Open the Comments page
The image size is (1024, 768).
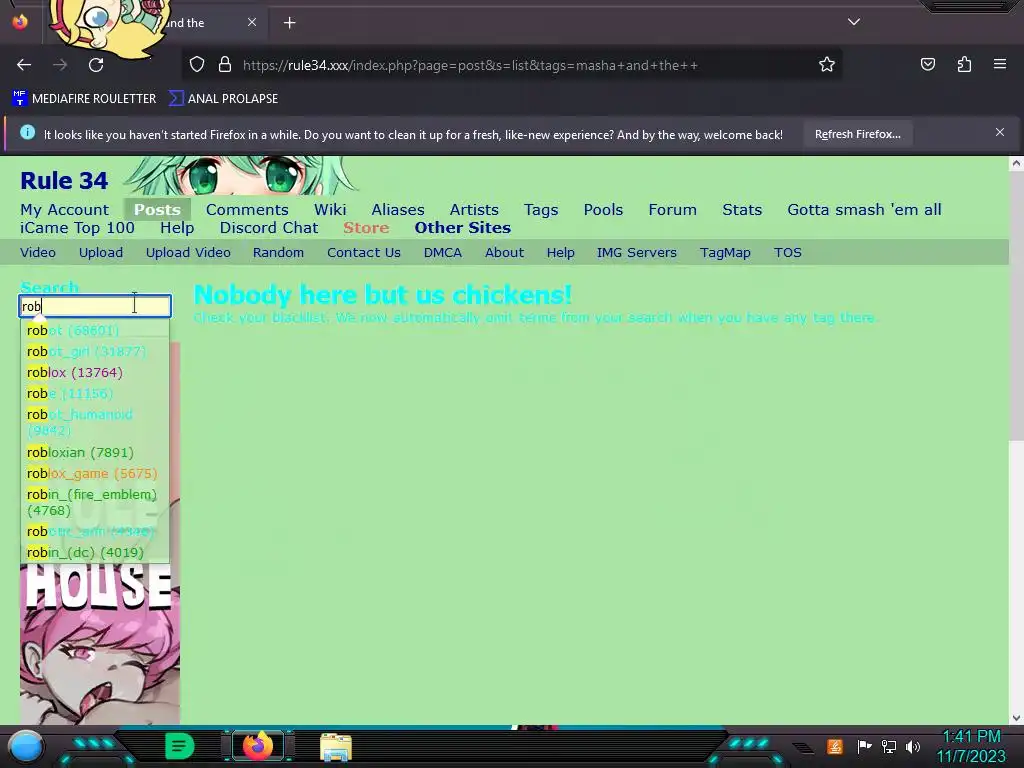247,210
